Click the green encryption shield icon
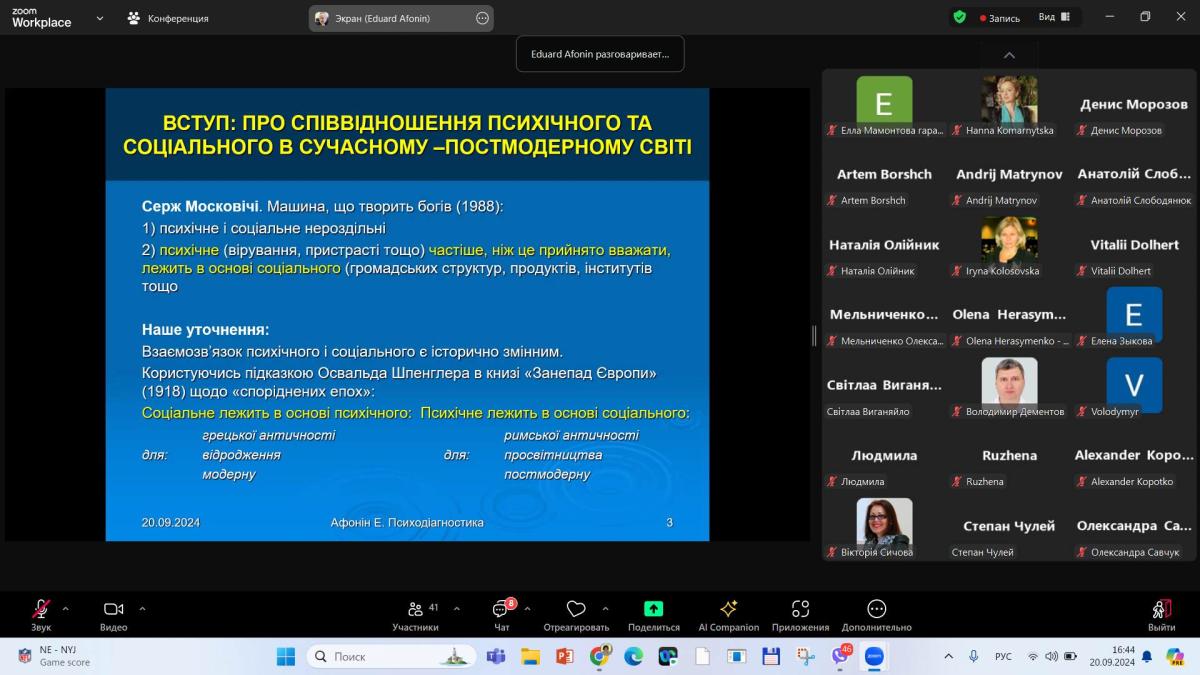The width and height of the screenshot is (1200, 675). click(959, 17)
